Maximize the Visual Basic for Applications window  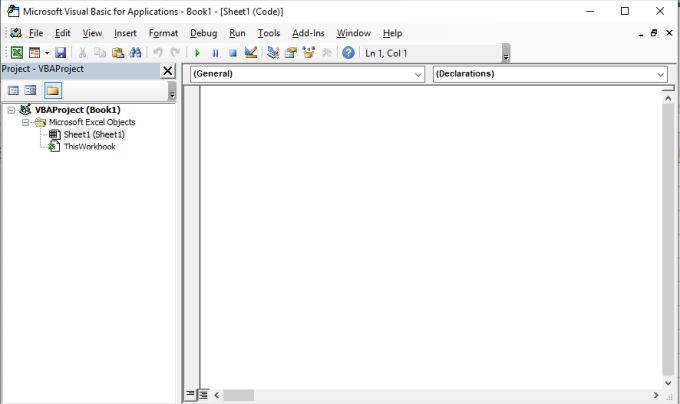(x=625, y=11)
